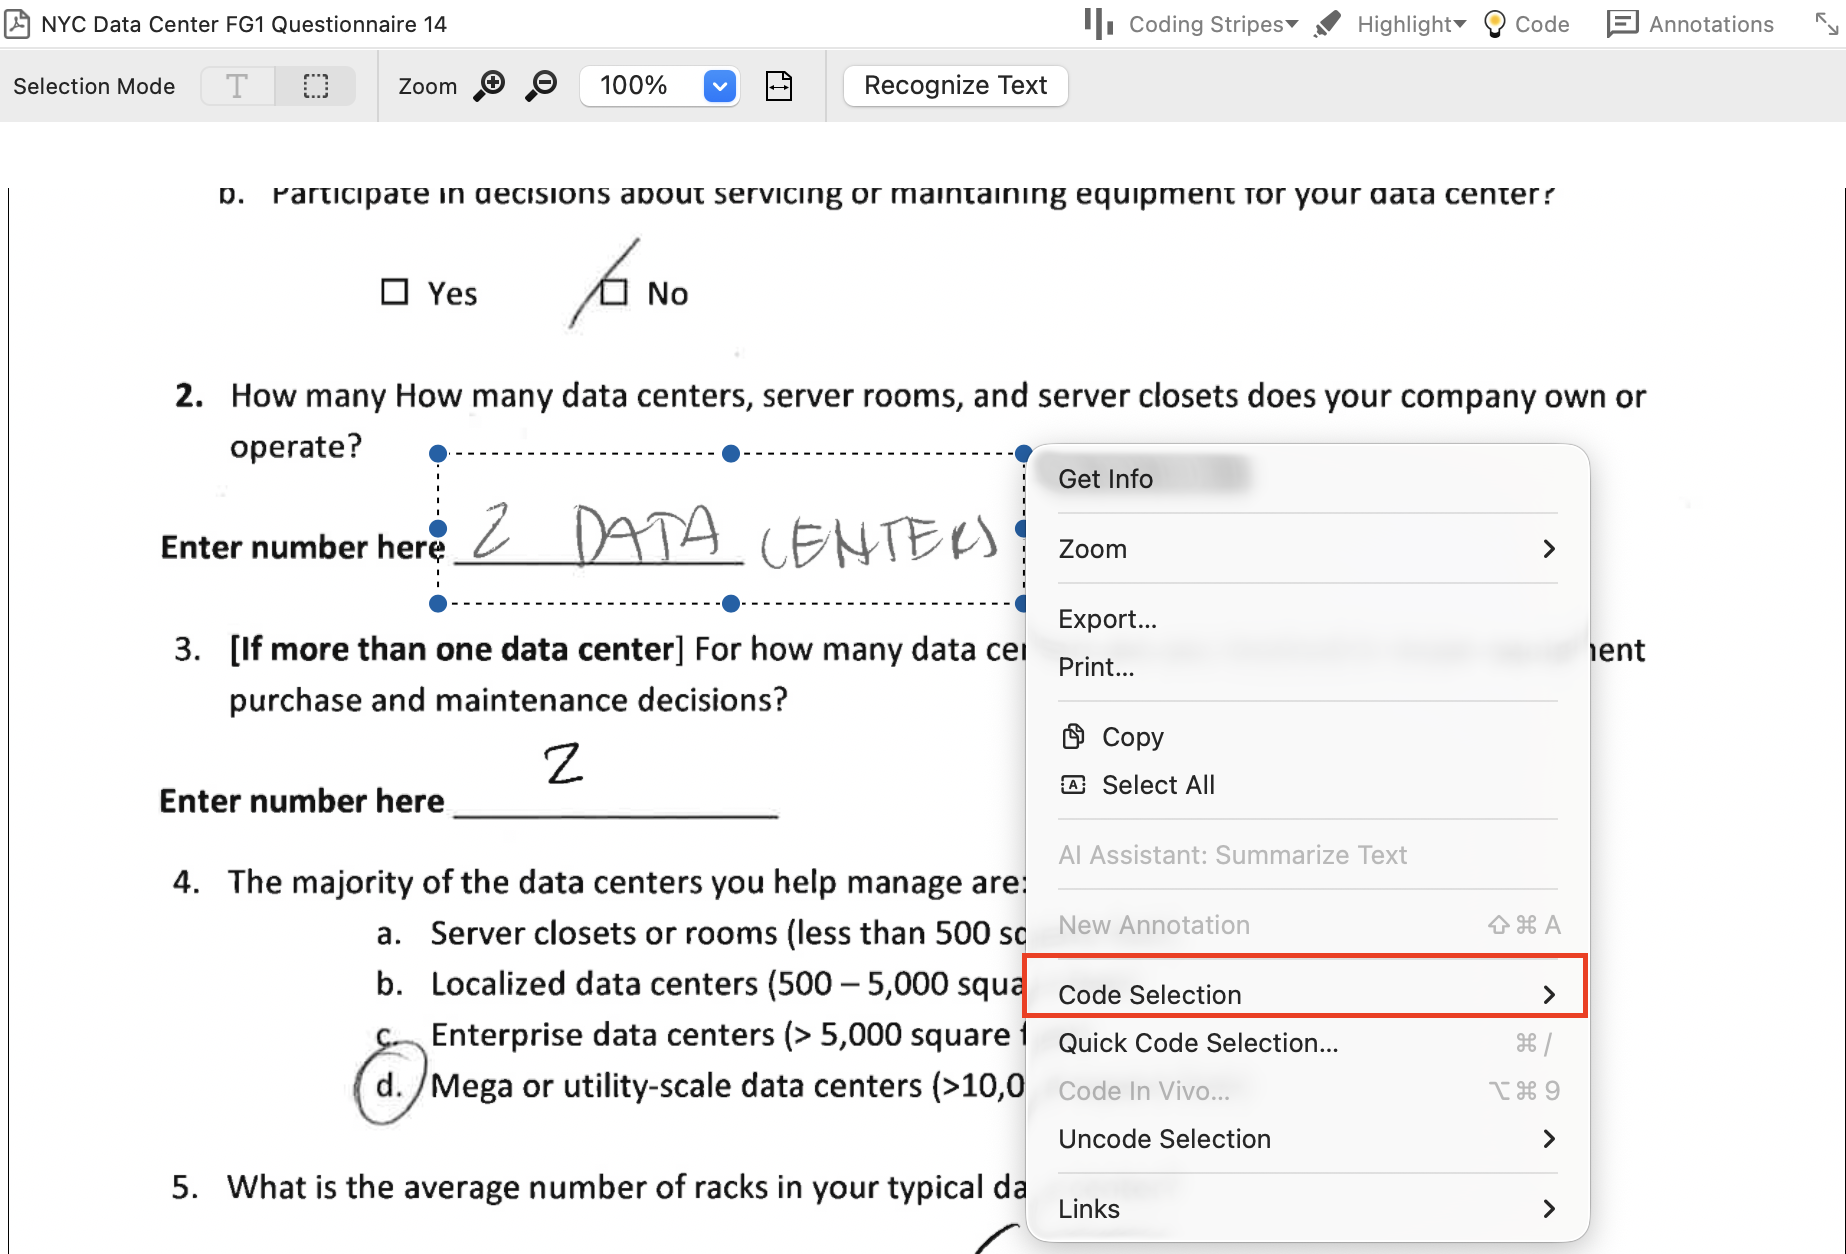Image resolution: width=1846 pixels, height=1254 pixels.
Task: Click the highlighter pen icon
Action: (1328, 24)
